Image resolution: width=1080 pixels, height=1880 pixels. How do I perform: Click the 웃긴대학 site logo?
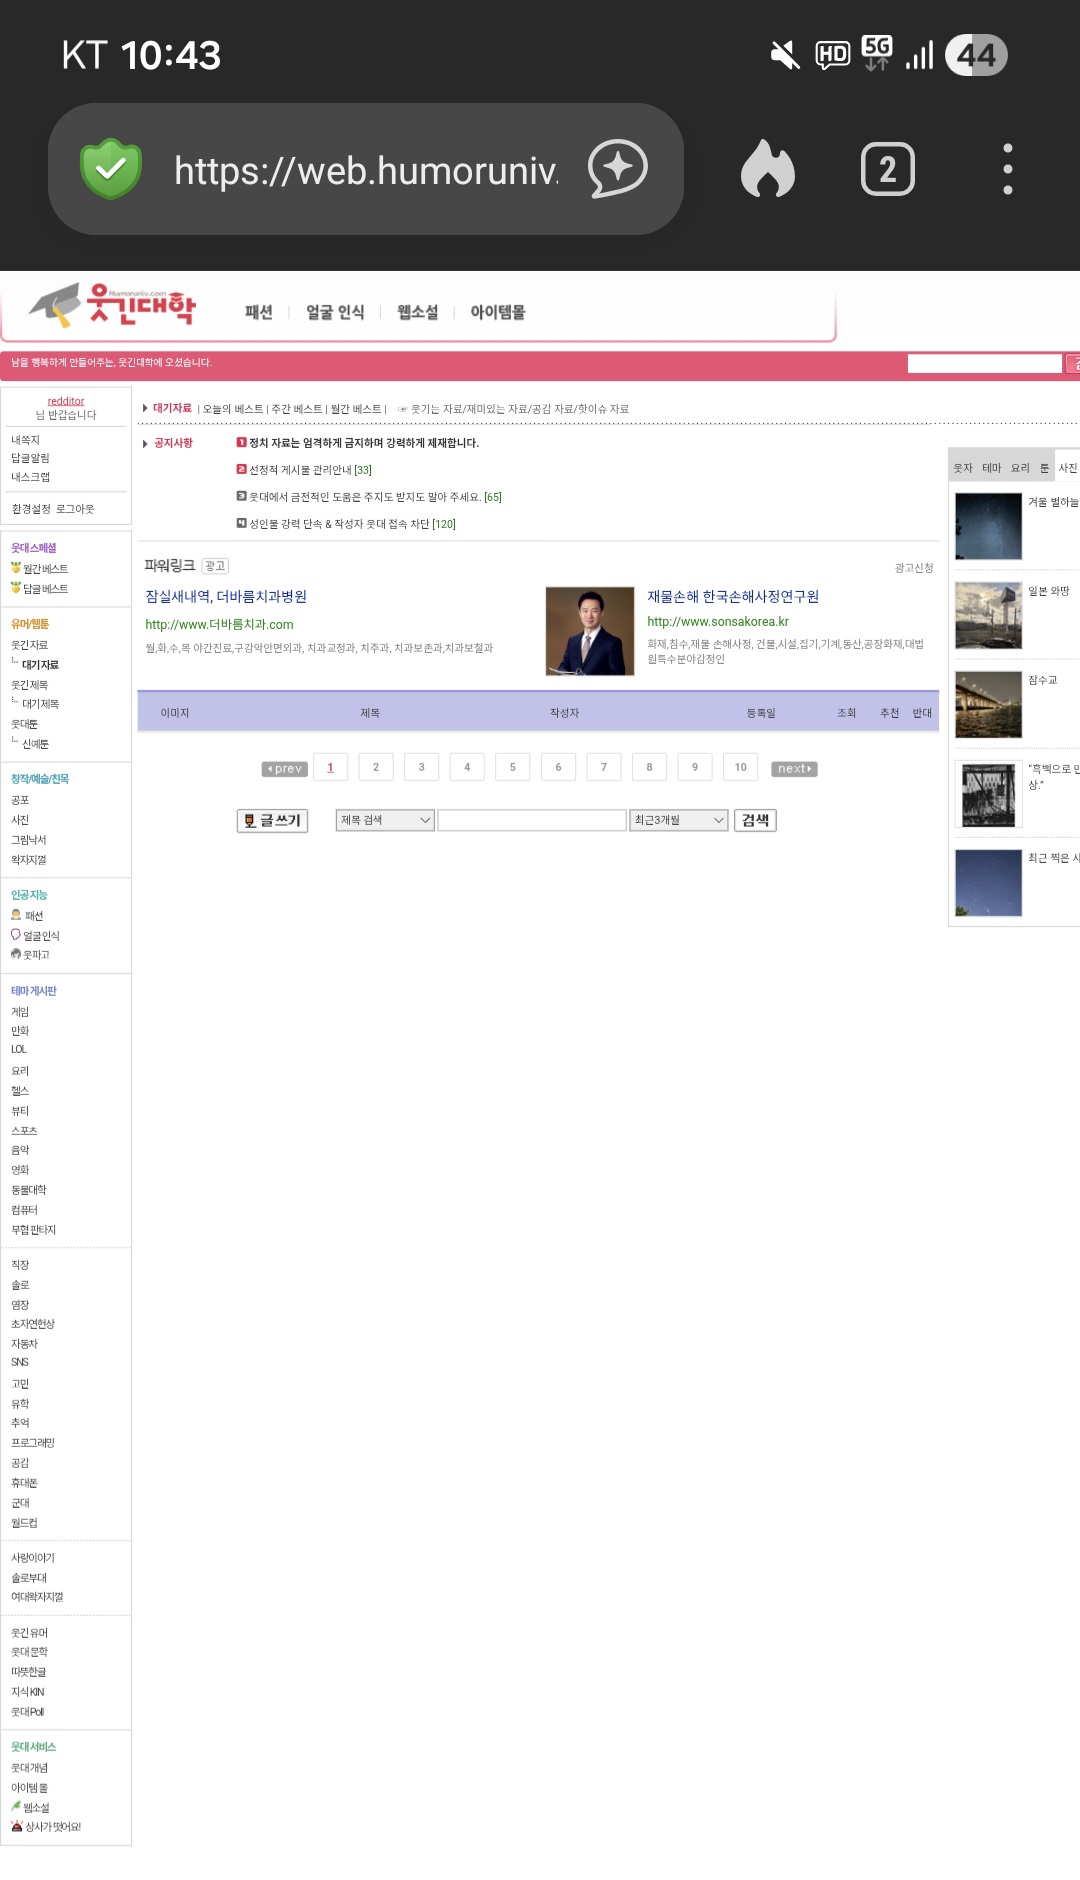coord(113,305)
